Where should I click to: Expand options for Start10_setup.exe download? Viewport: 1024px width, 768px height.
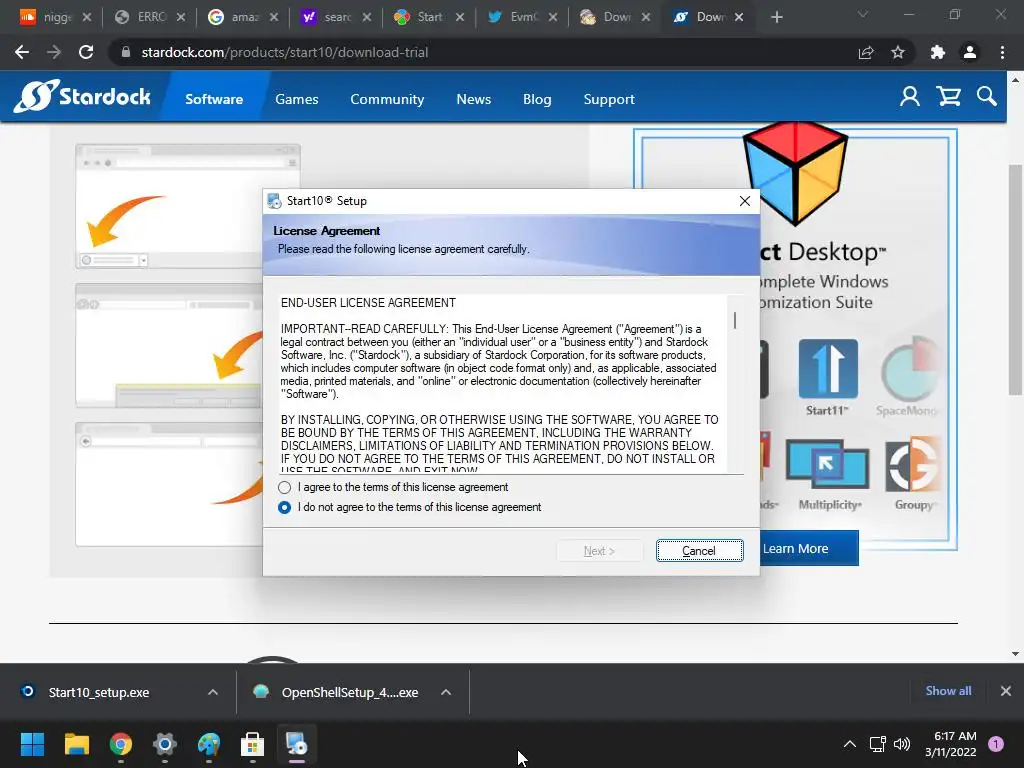pyautogui.click(x=213, y=692)
